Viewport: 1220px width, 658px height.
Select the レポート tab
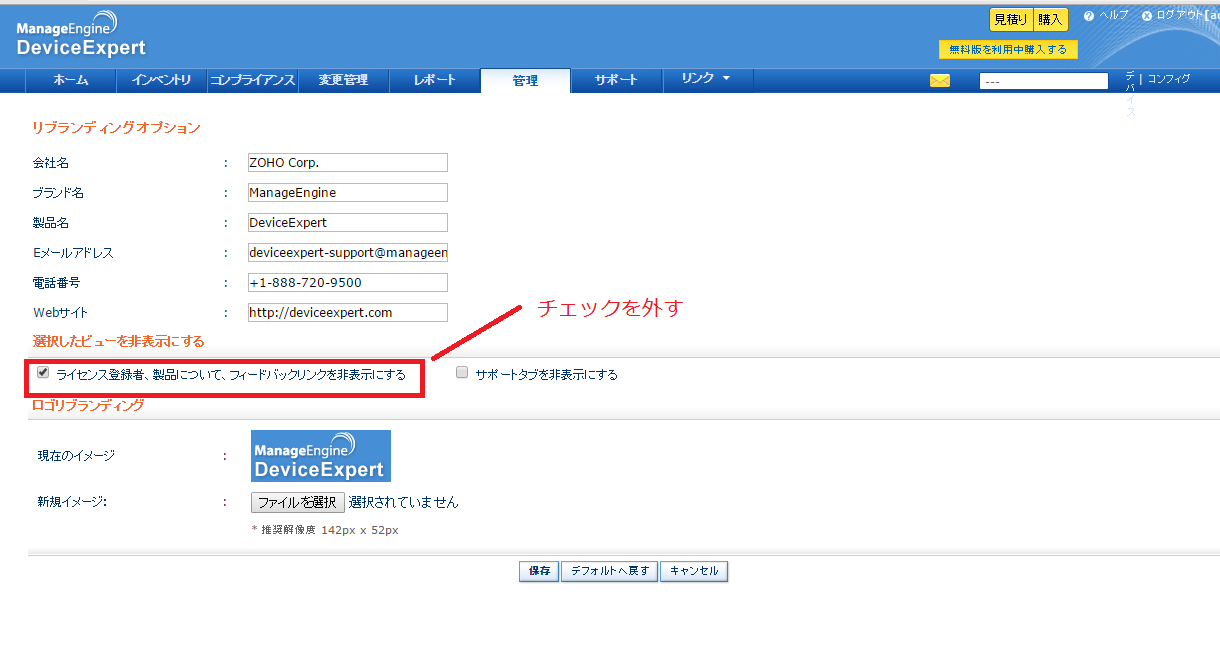[x=434, y=80]
